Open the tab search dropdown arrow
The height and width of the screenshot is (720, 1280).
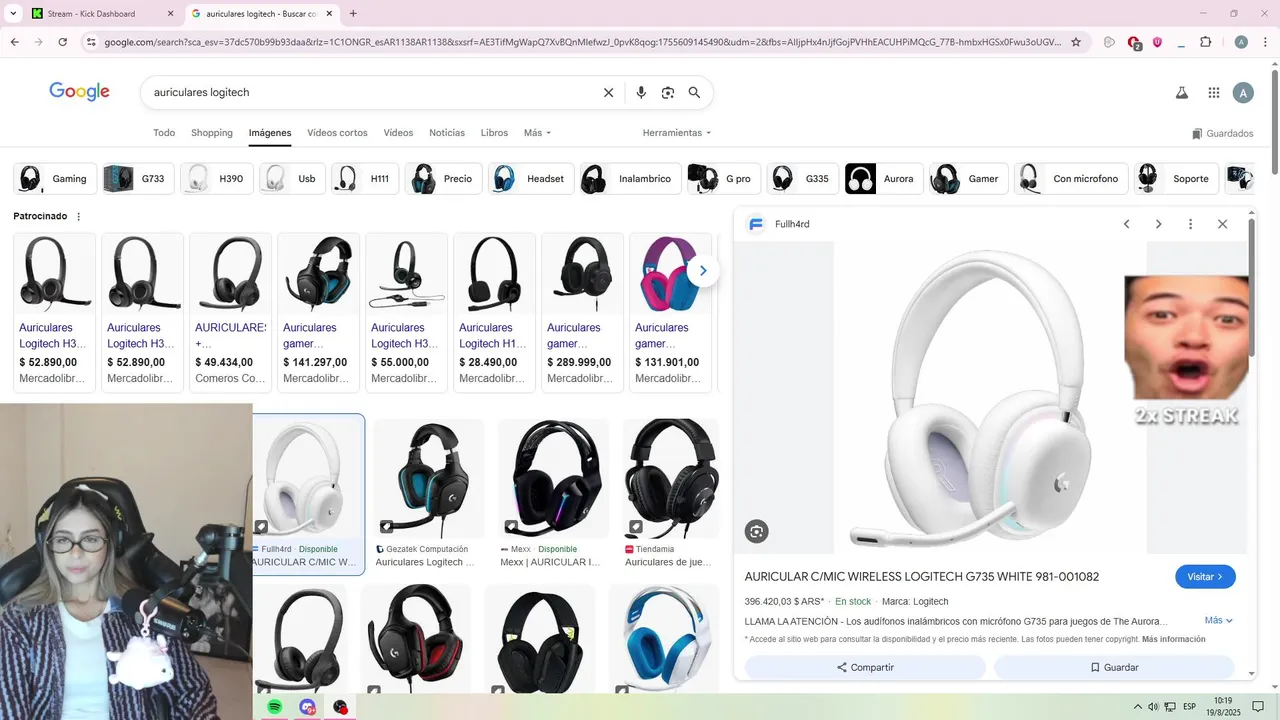tap(13, 14)
